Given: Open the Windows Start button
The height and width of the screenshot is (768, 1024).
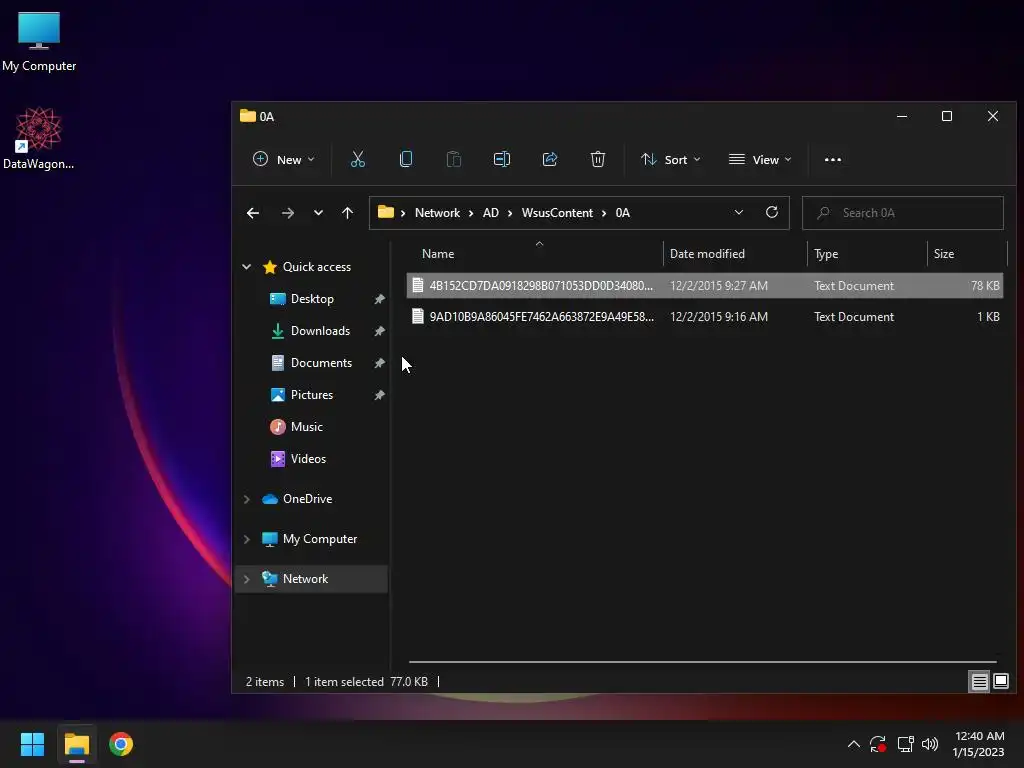Looking at the screenshot, I should click(x=32, y=744).
